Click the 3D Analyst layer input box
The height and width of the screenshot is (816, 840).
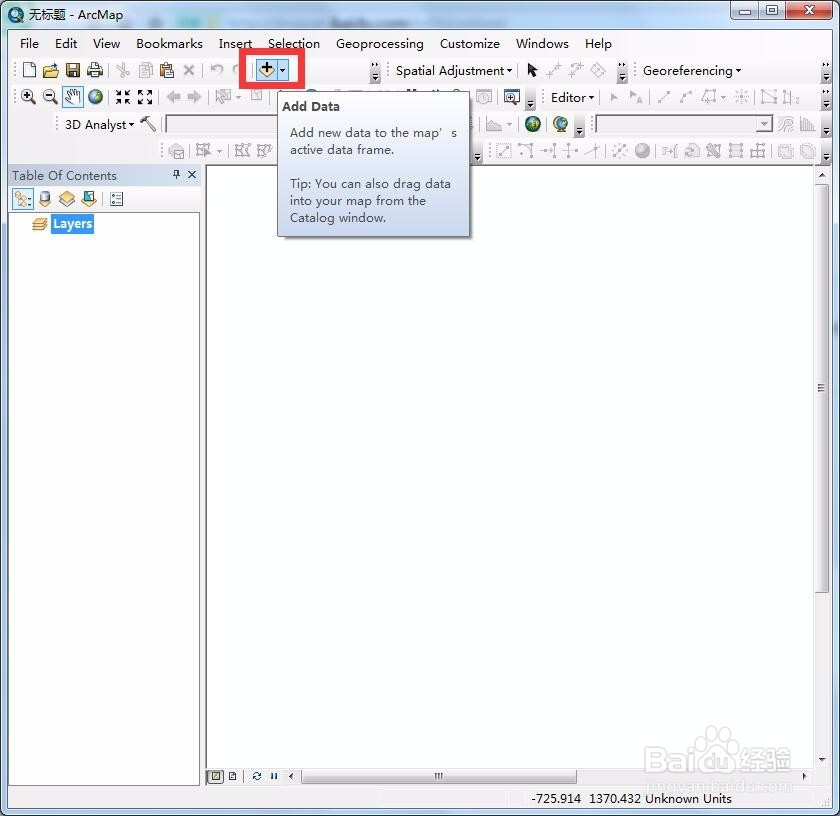click(x=221, y=124)
